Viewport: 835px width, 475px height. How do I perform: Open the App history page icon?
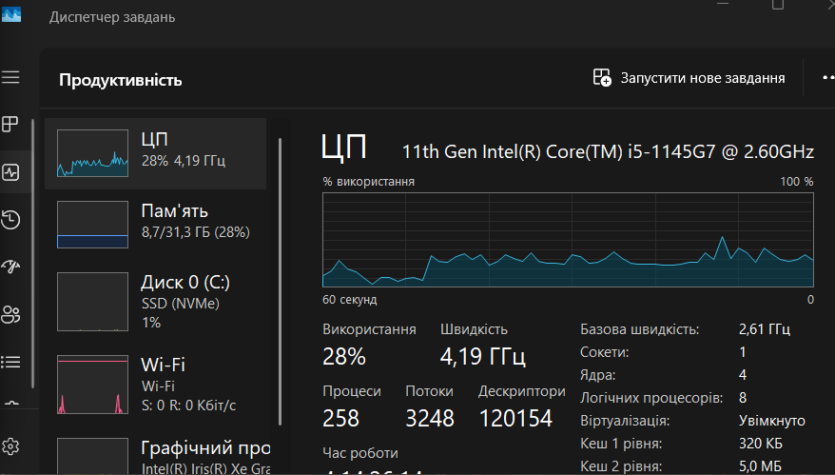(11, 219)
